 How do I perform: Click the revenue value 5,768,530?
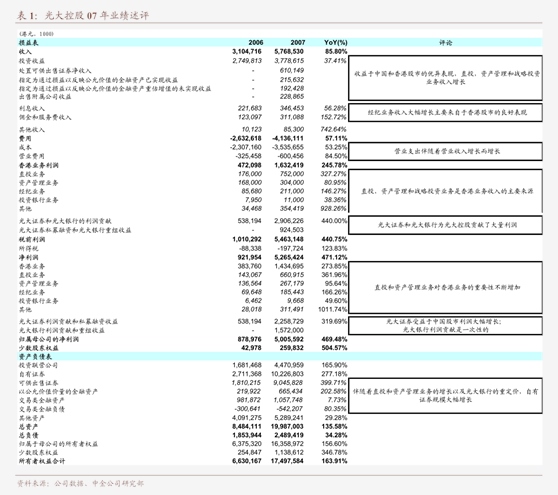[289, 52]
